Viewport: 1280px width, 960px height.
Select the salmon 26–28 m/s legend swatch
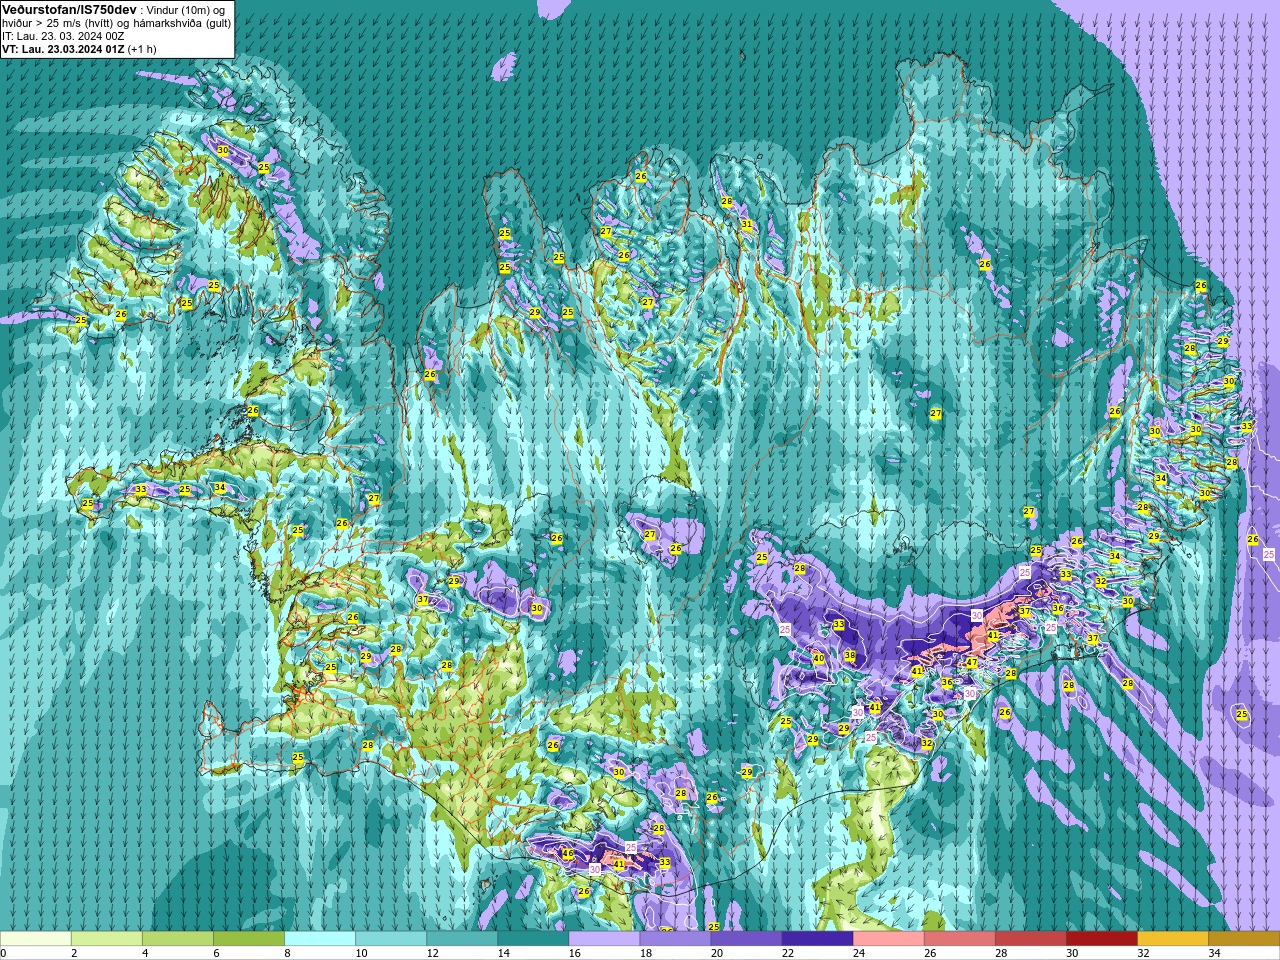959,939
